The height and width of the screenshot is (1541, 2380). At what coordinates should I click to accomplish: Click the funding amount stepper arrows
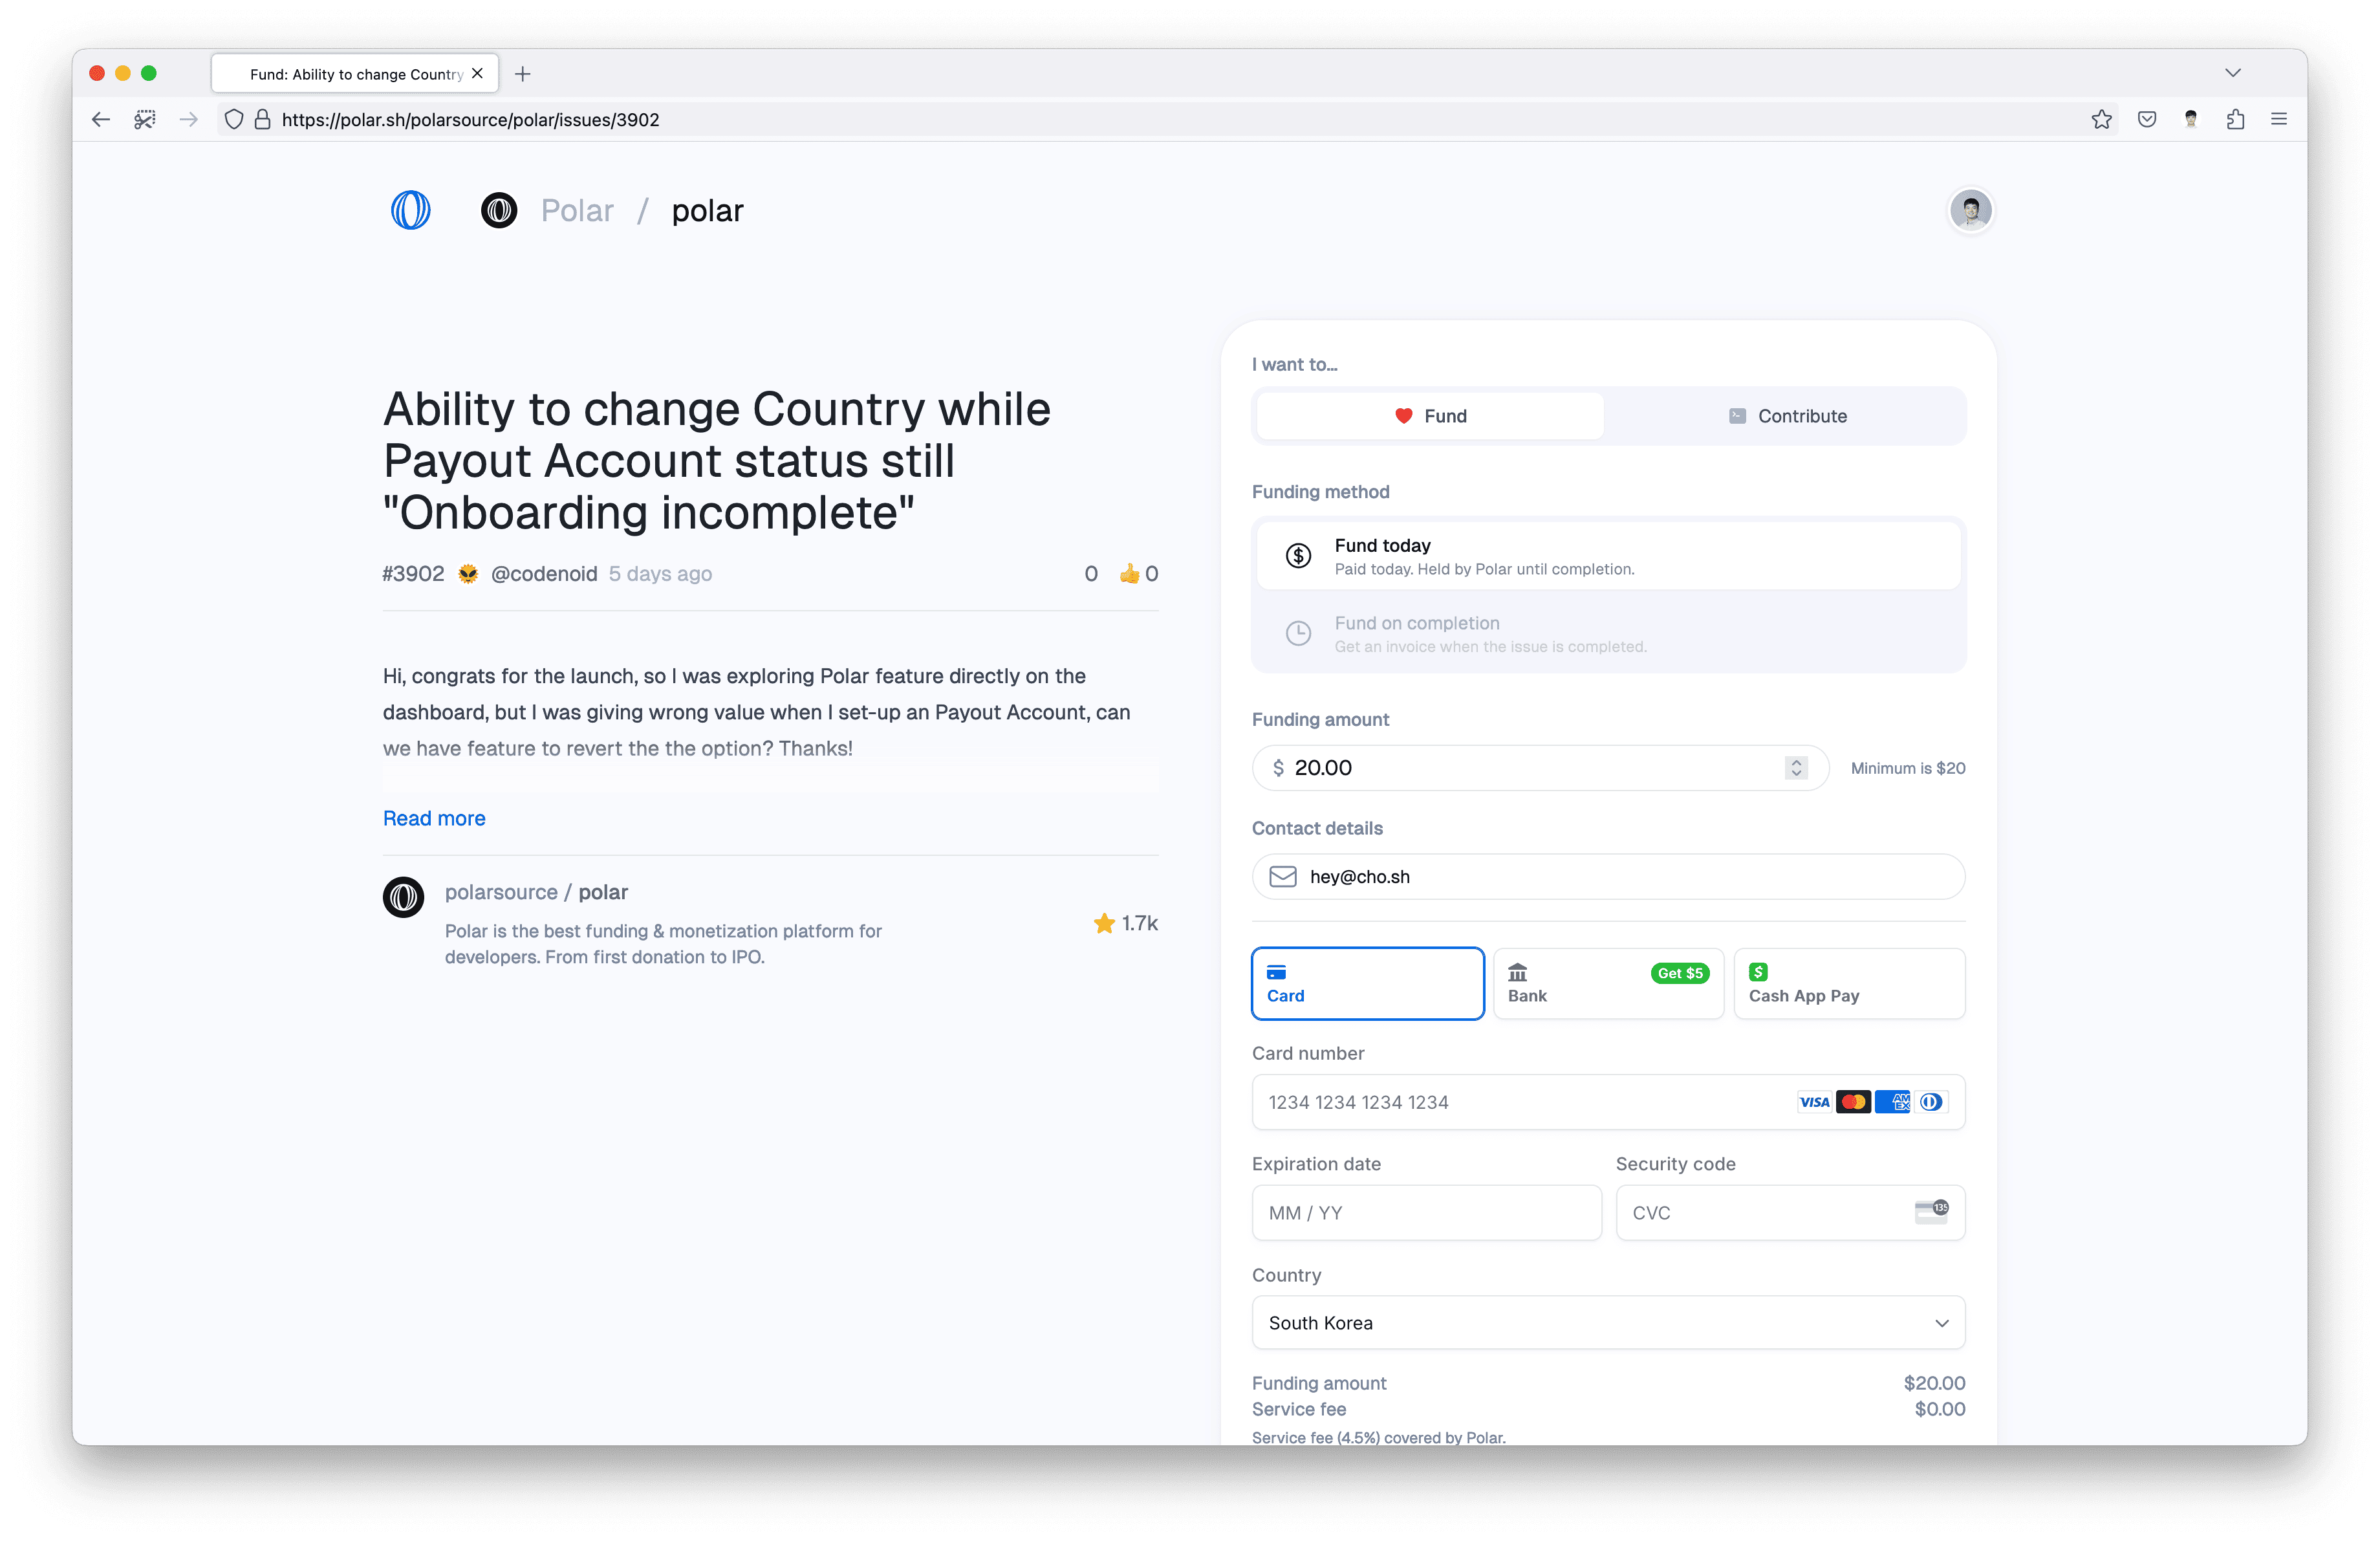click(x=1796, y=768)
